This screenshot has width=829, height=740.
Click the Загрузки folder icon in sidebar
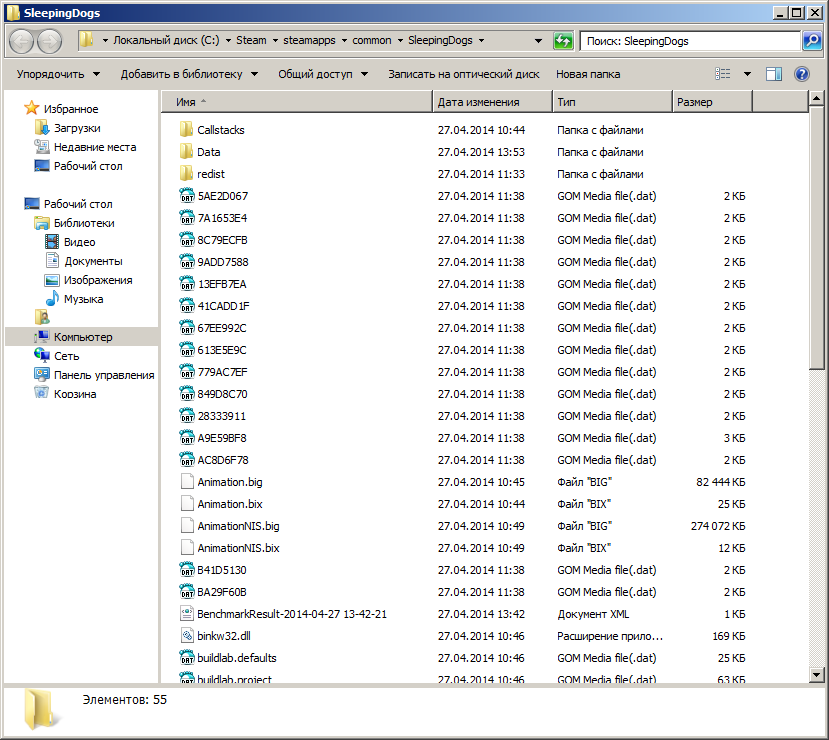(42, 127)
